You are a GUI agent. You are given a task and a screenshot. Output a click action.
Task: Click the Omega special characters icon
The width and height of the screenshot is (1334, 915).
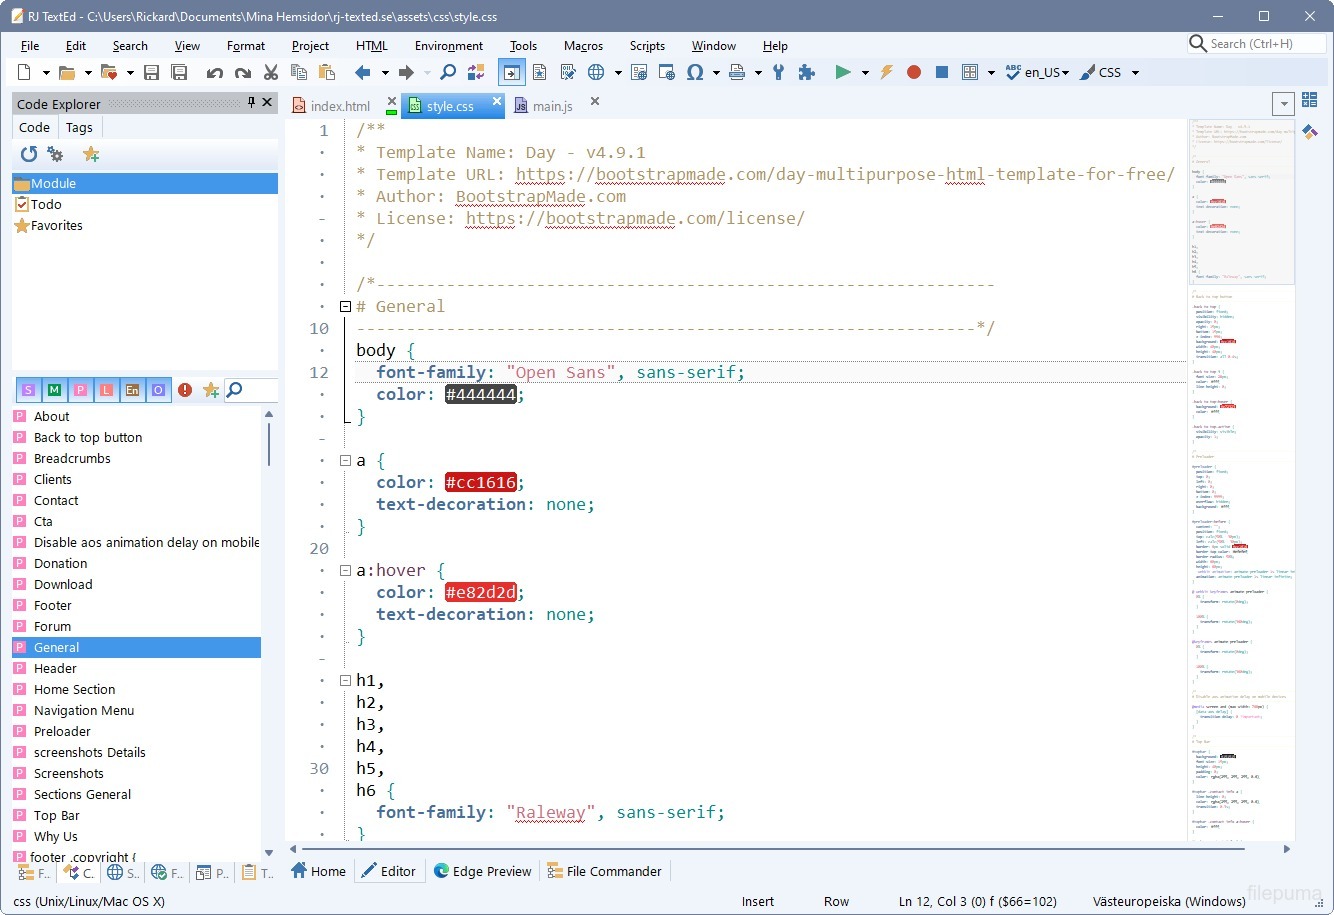coord(695,72)
